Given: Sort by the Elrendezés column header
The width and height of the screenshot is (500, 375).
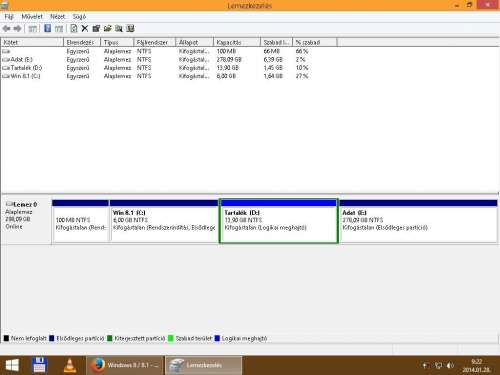Looking at the screenshot, I should click(82, 42).
